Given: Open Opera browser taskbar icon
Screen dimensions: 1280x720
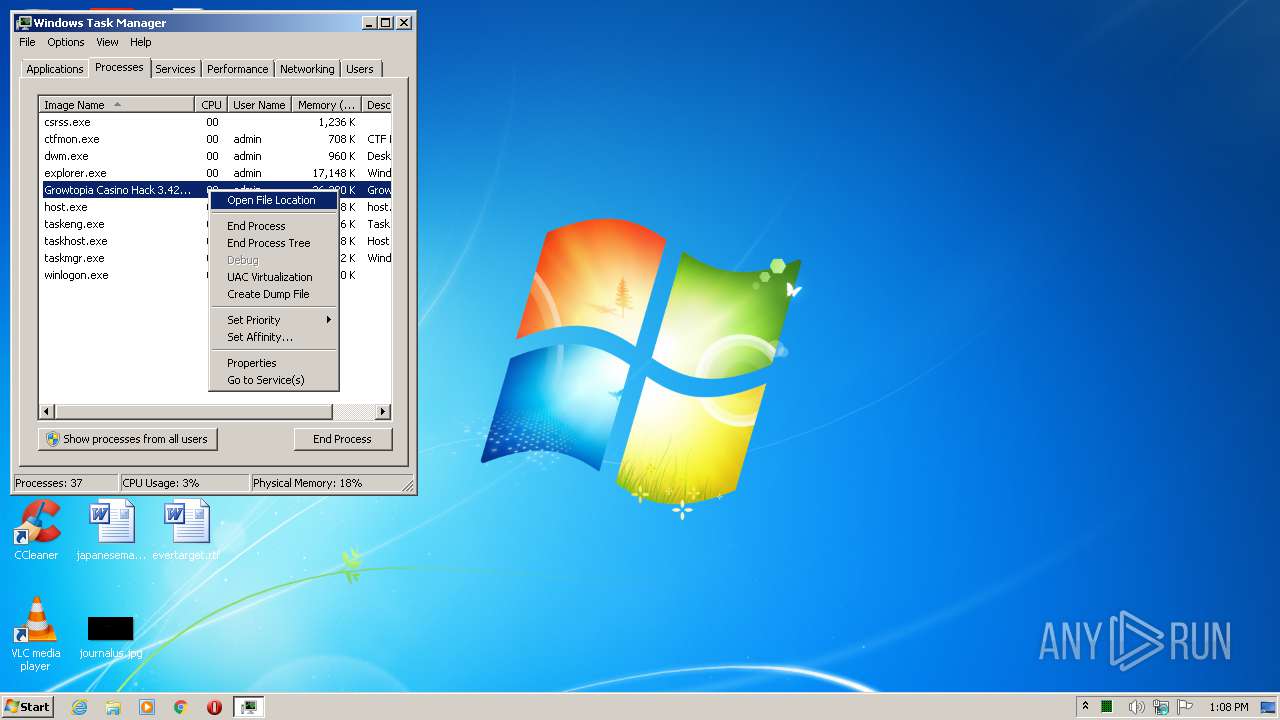Looking at the screenshot, I should point(214,707).
